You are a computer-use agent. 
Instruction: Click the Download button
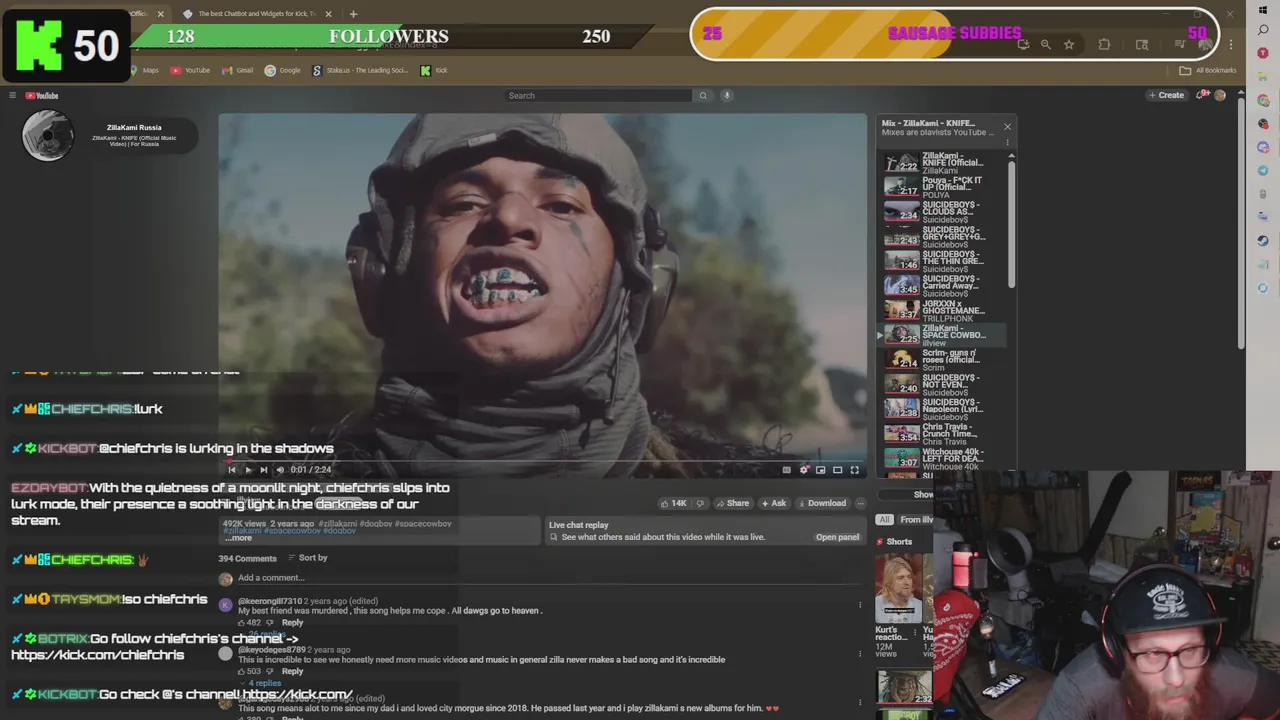click(x=822, y=503)
